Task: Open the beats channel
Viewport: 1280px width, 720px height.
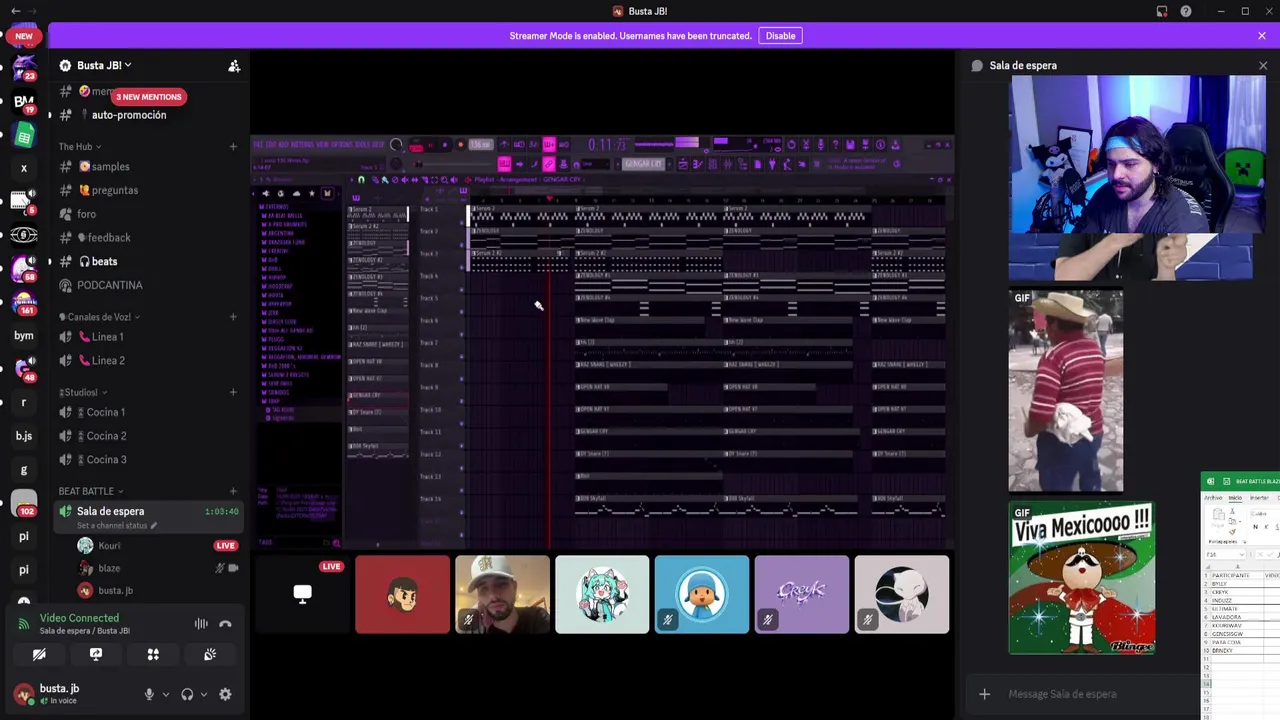Action: point(148,261)
